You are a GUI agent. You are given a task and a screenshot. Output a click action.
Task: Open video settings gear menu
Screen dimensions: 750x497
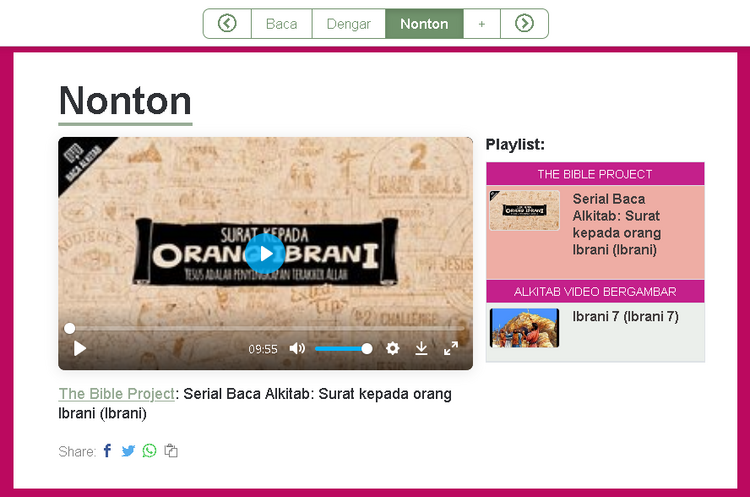tap(393, 348)
